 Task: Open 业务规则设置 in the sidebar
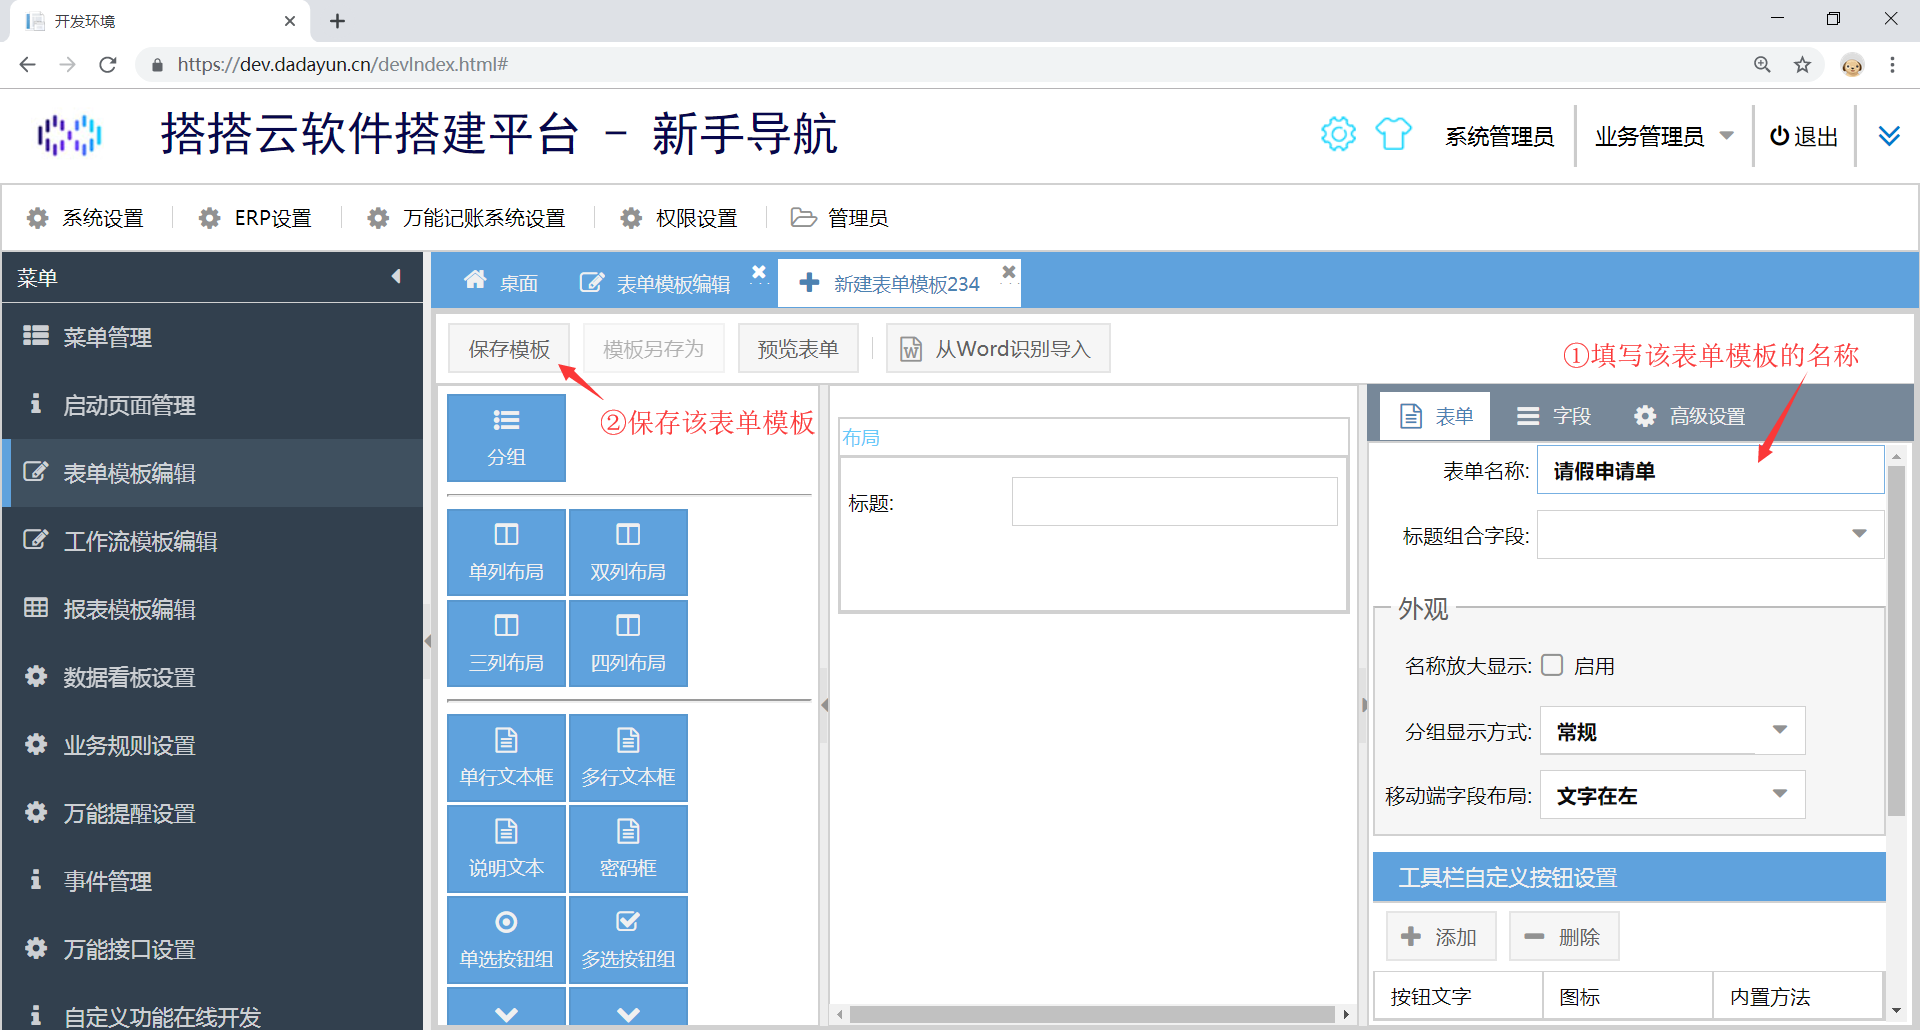click(x=212, y=745)
